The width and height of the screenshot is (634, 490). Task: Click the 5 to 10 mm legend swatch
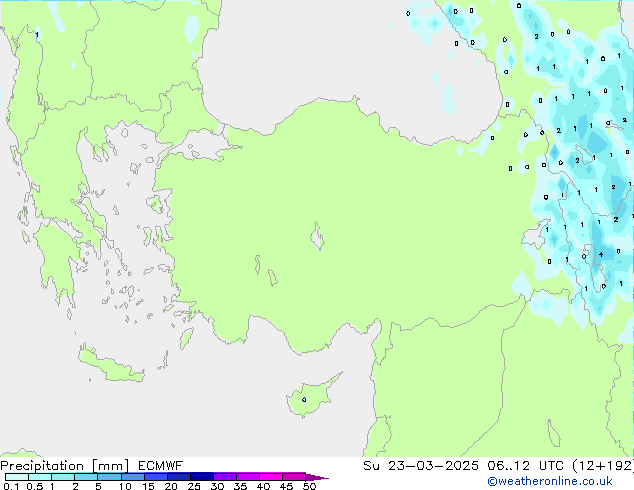109,477
